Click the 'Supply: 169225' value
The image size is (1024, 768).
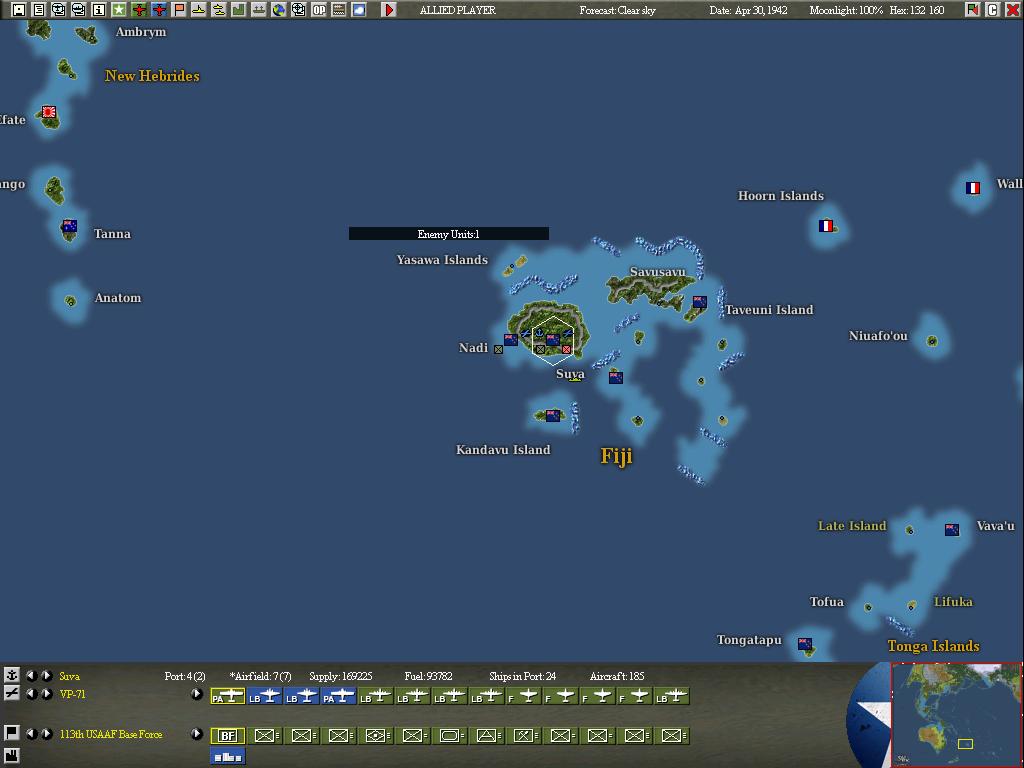click(340, 676)
